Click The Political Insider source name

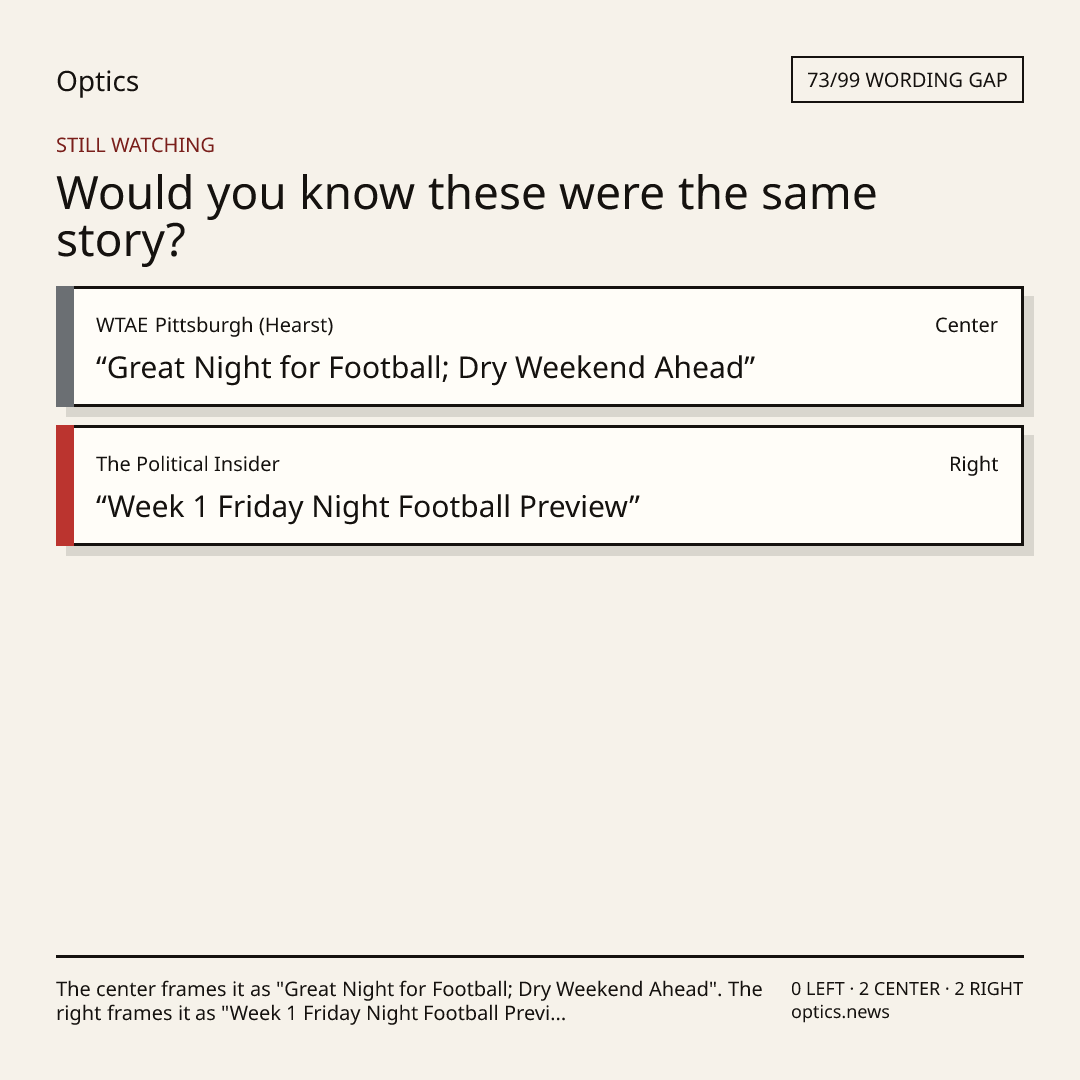187,464
